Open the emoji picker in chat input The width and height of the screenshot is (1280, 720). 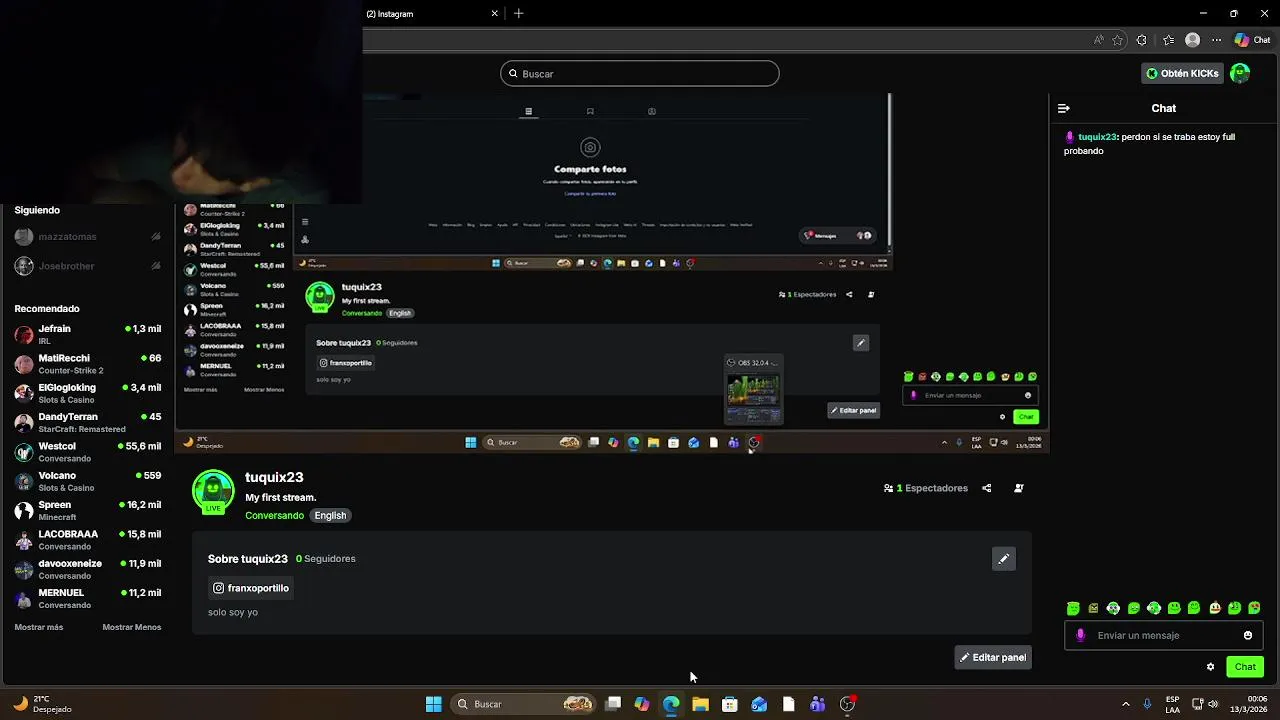point(1248,635)
